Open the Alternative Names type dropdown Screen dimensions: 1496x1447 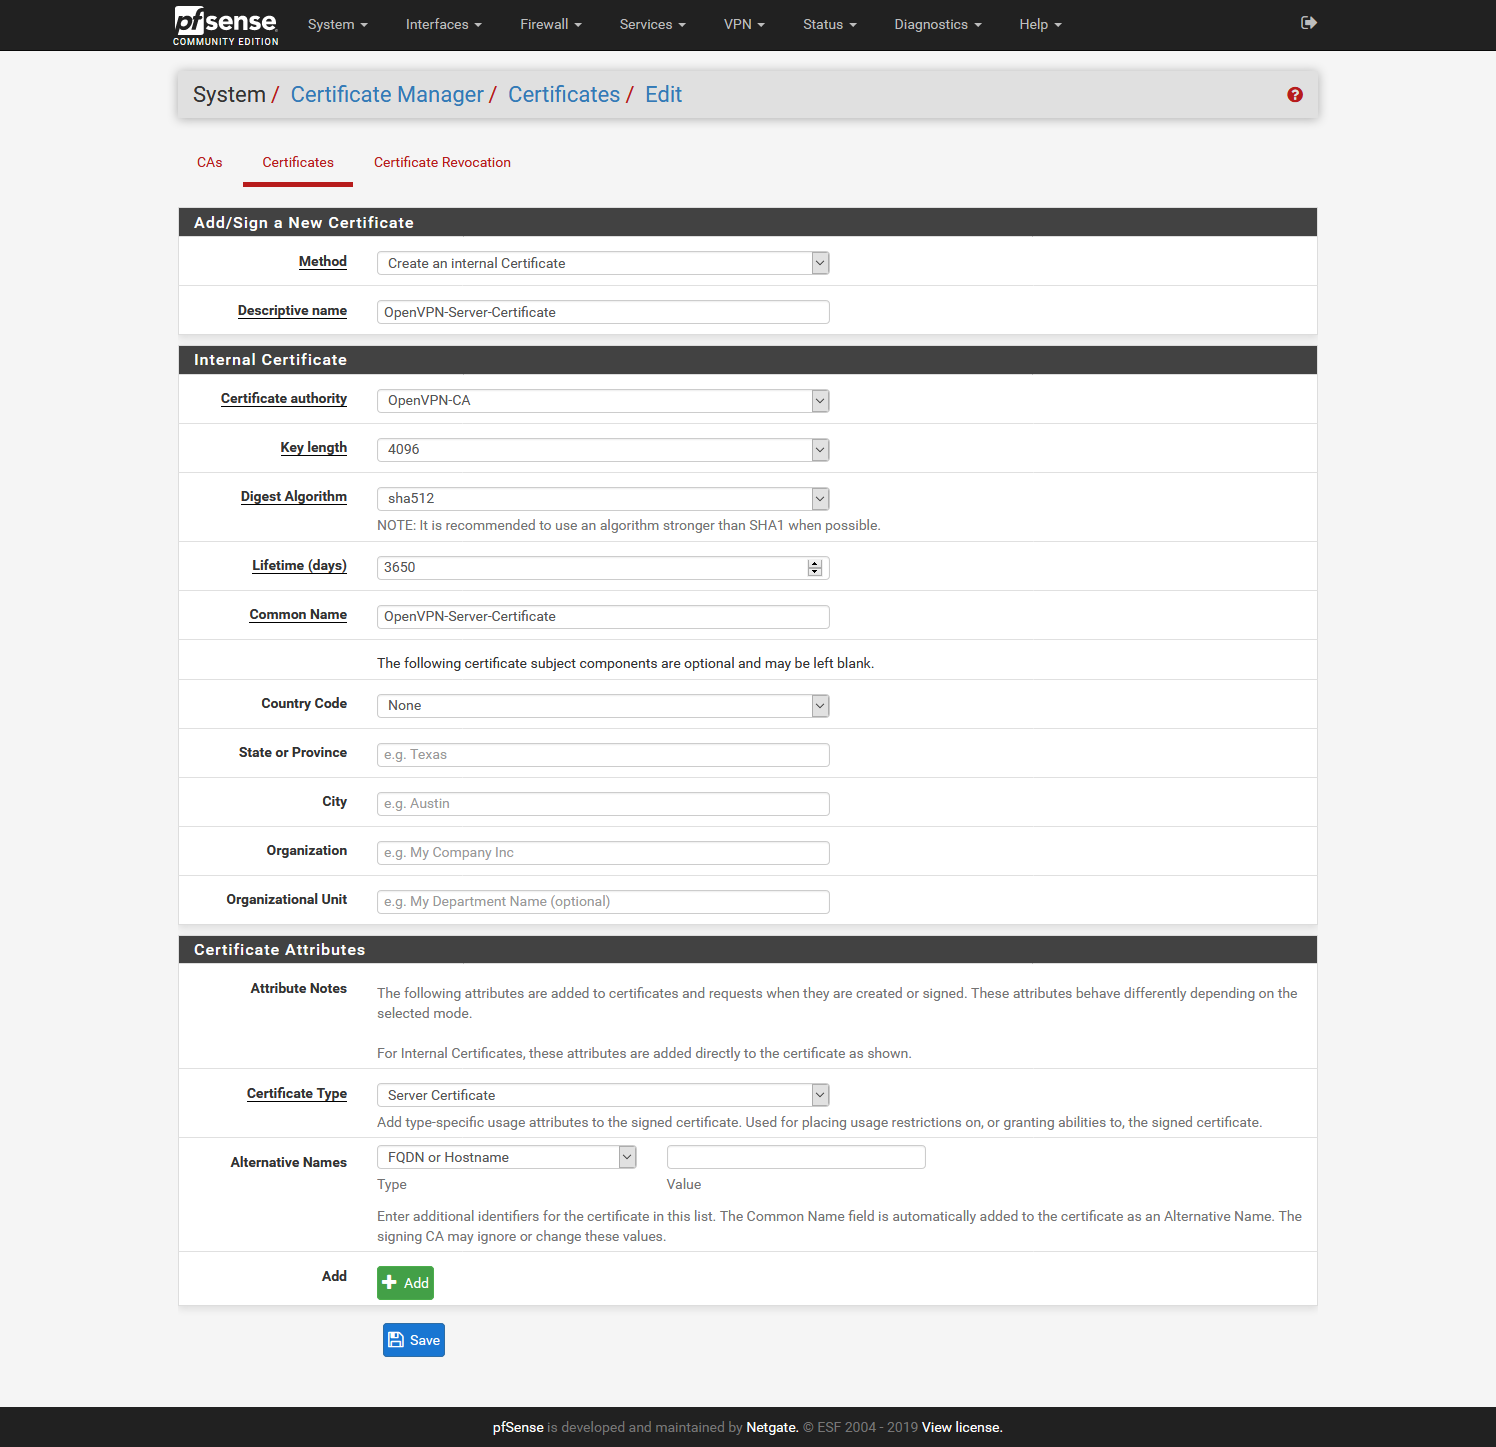[507, 1157]
